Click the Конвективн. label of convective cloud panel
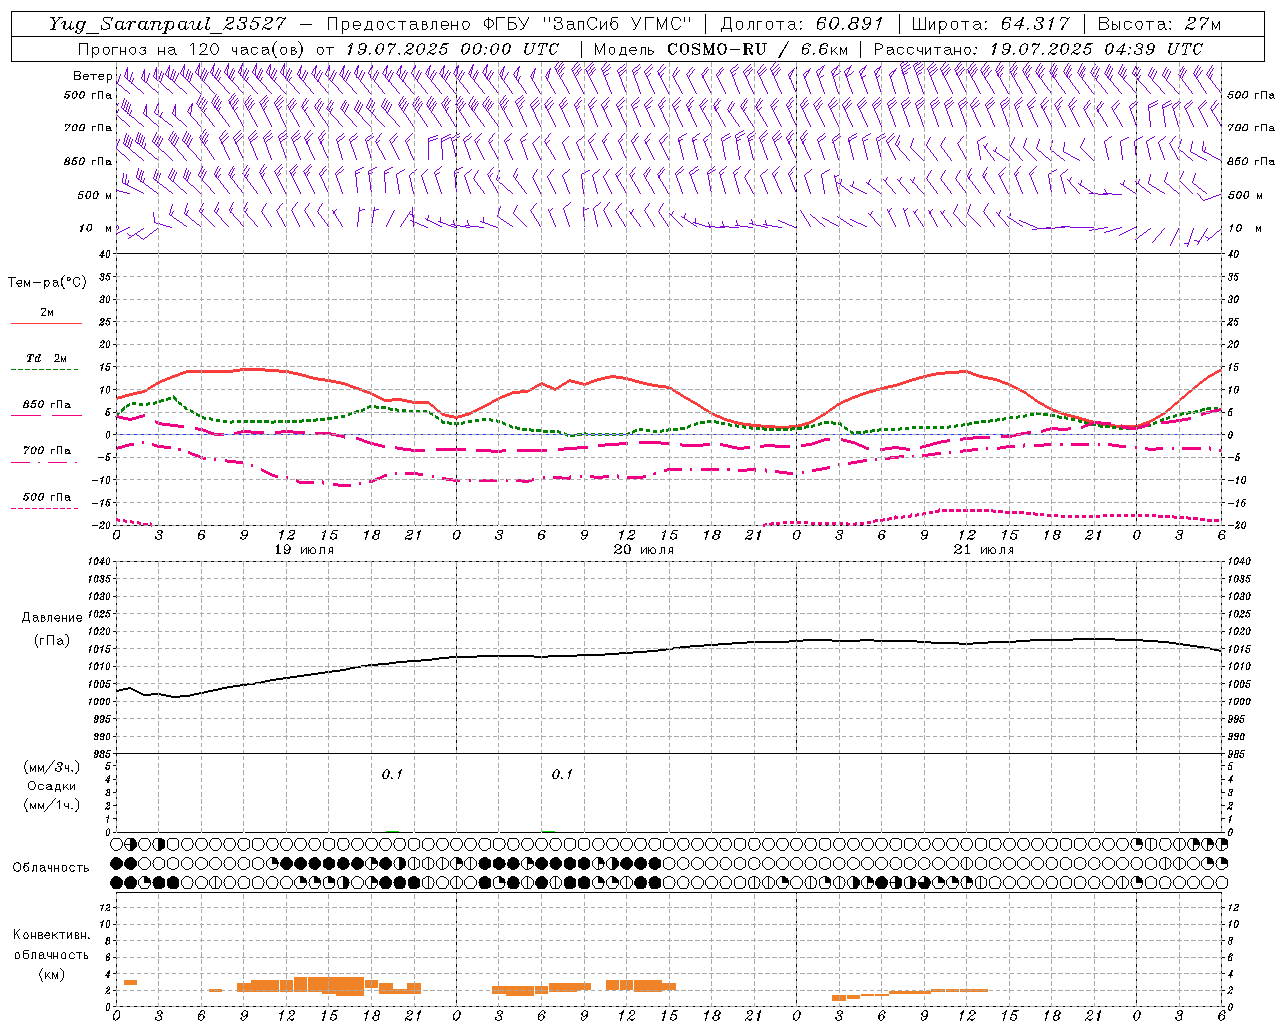The width and height of the screenshot is (1280, 1024). [x=51, y=935]
